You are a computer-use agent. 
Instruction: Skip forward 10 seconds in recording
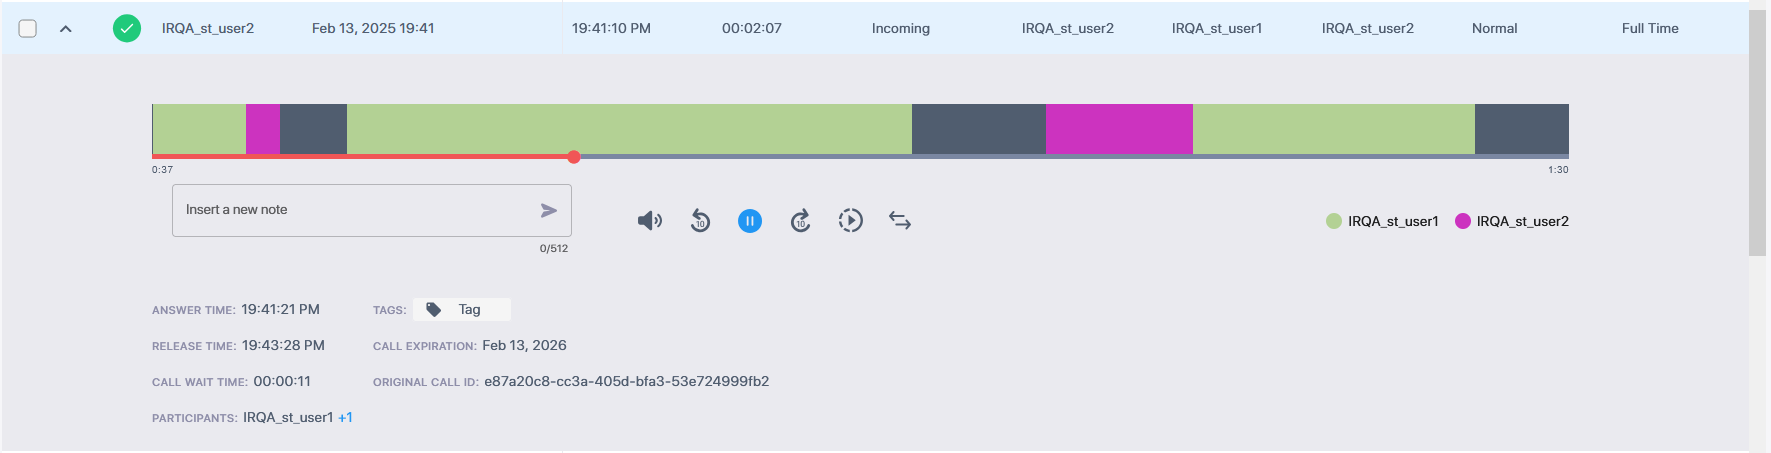click(800, 221)
